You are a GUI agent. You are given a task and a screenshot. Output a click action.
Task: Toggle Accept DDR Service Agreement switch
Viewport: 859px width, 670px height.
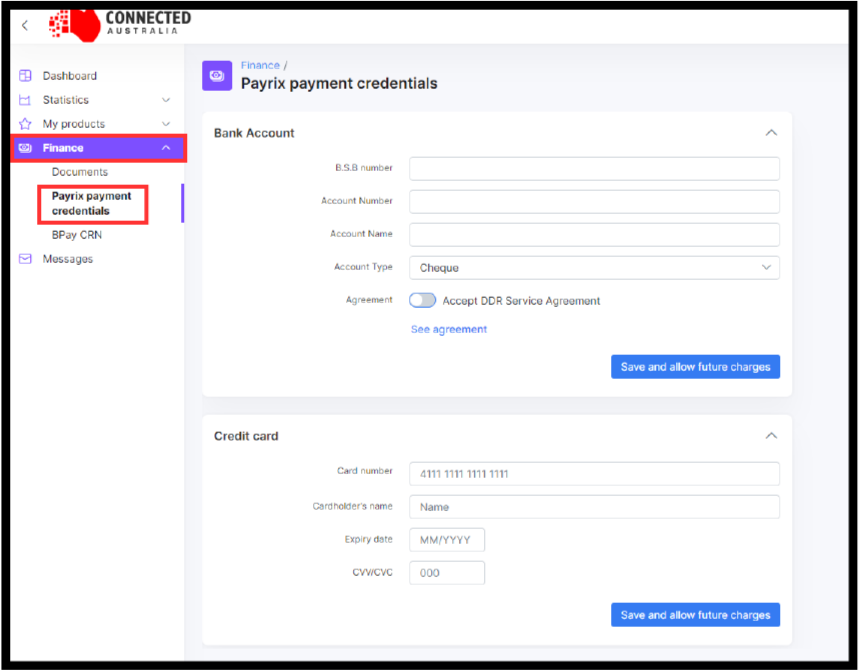pyautogui.click(x=422, y=300)
